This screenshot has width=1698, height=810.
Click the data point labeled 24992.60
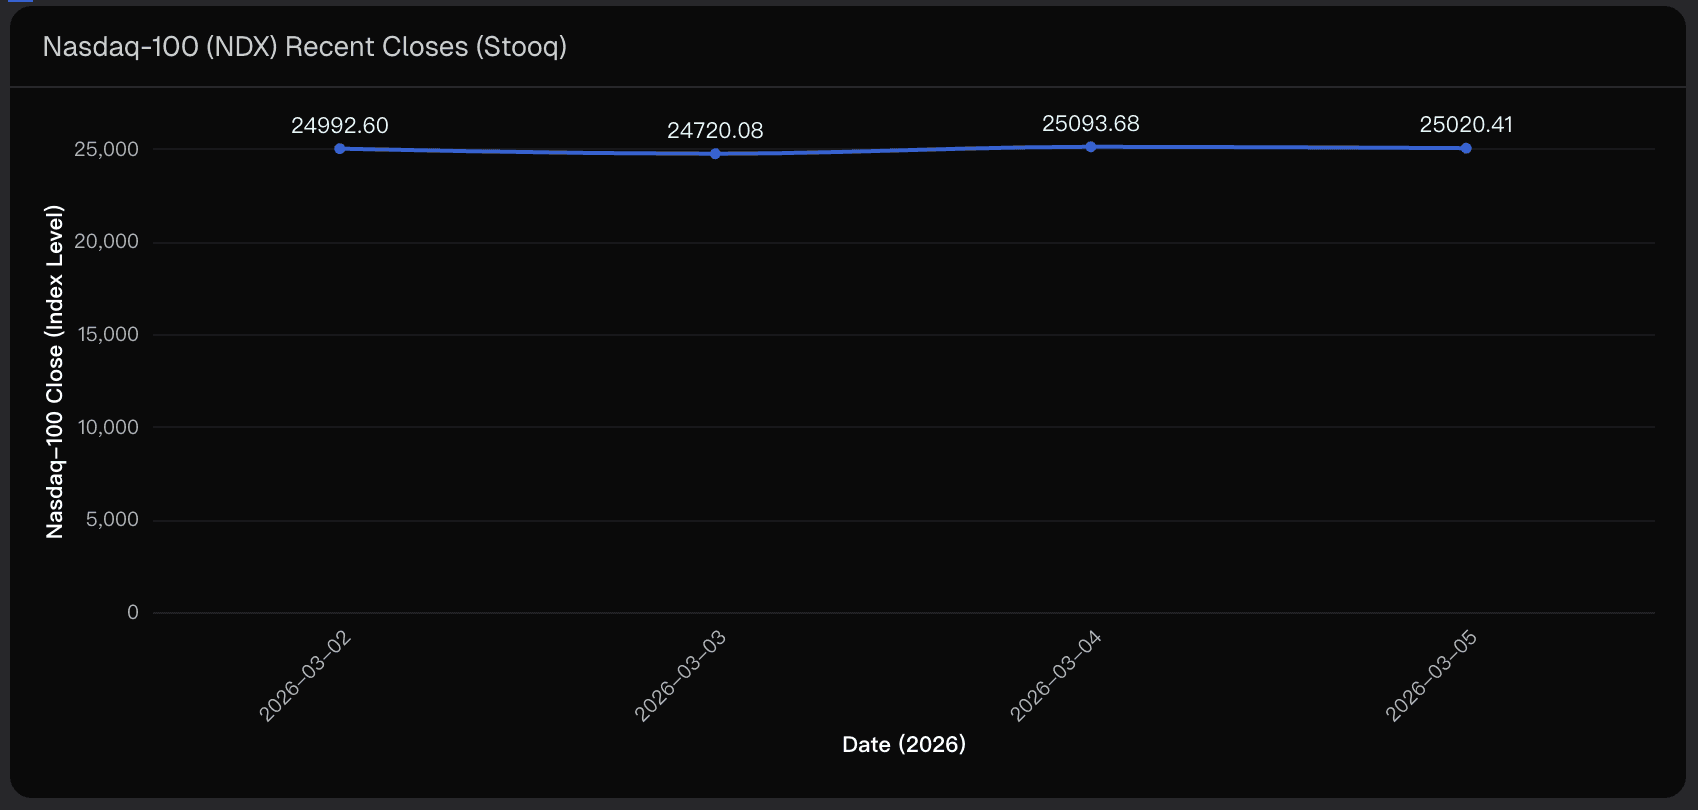coord(340,149)
